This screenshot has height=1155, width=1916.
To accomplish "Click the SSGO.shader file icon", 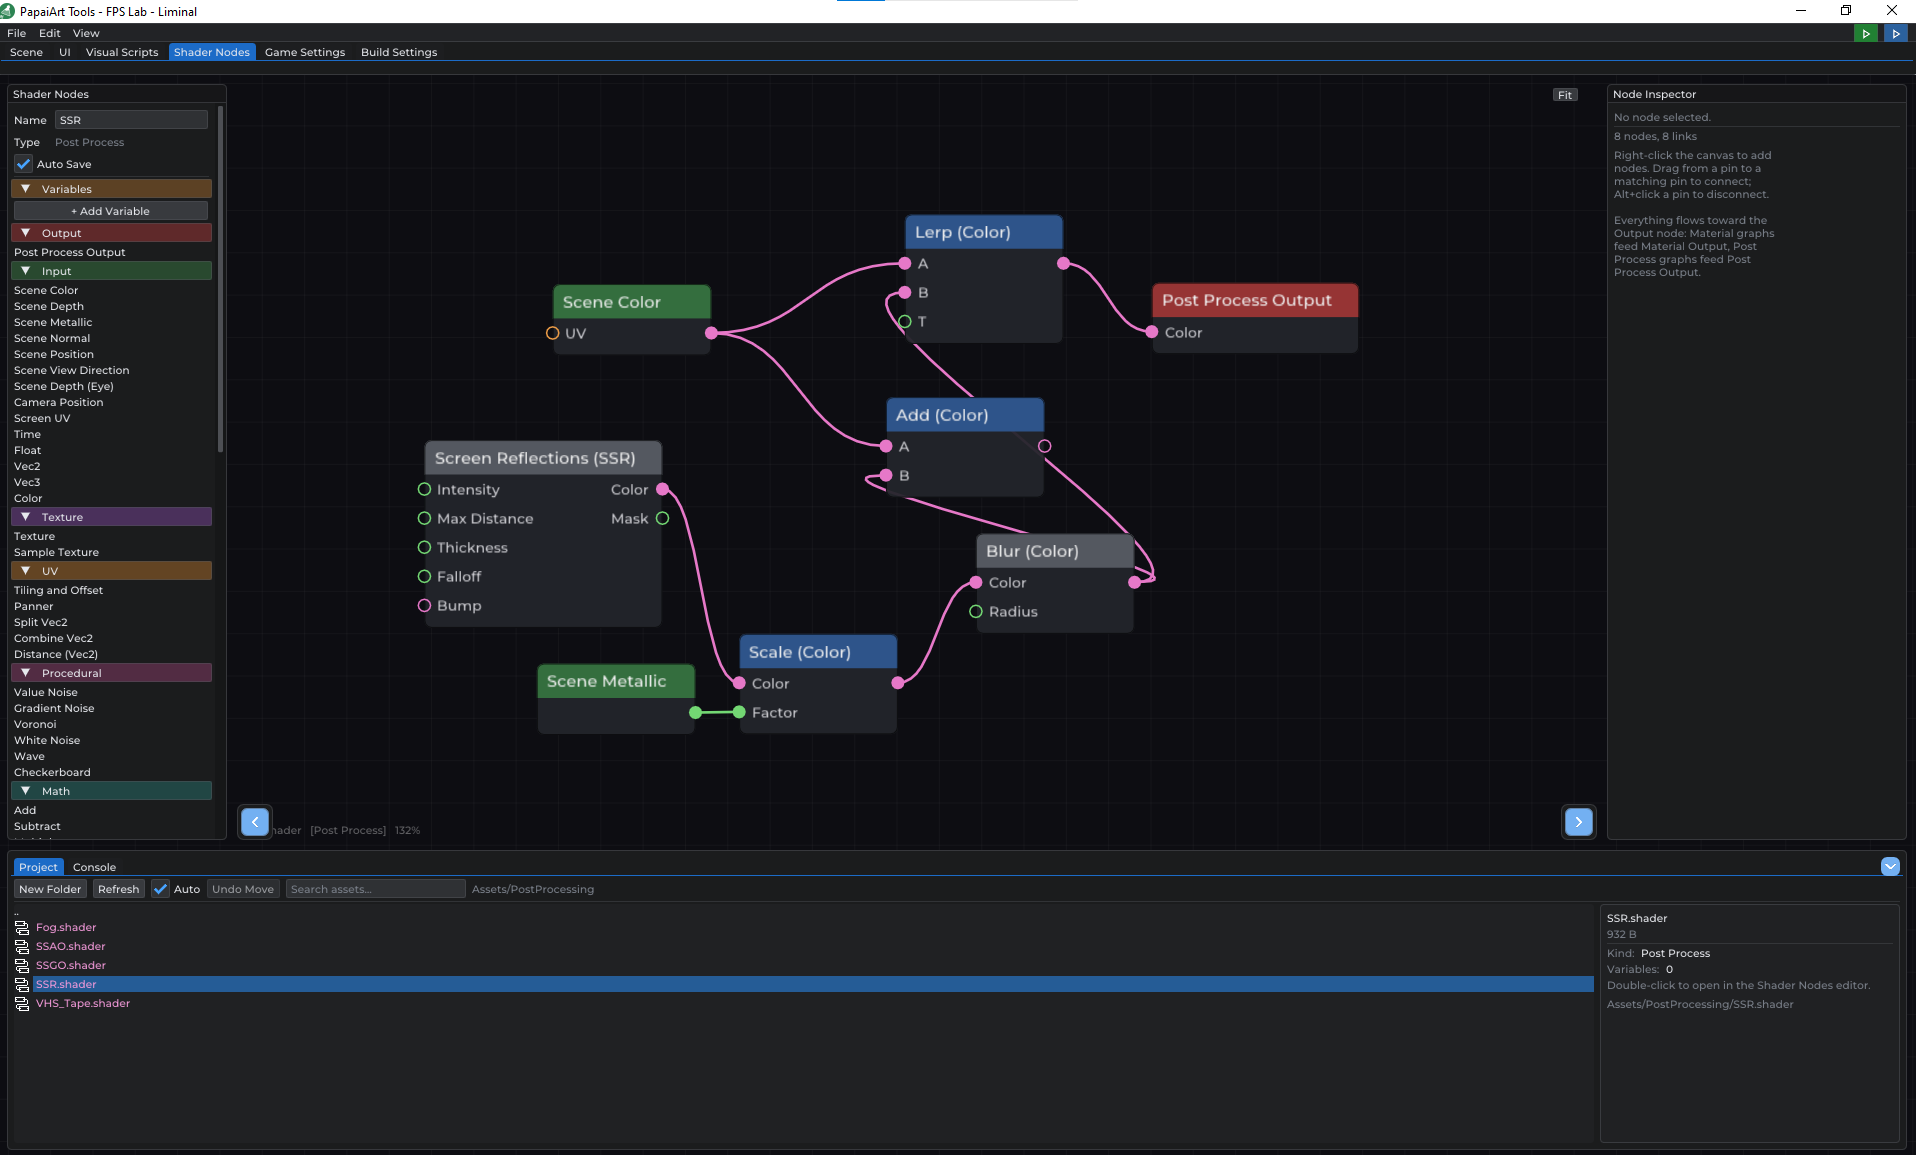I will [22, 965].
